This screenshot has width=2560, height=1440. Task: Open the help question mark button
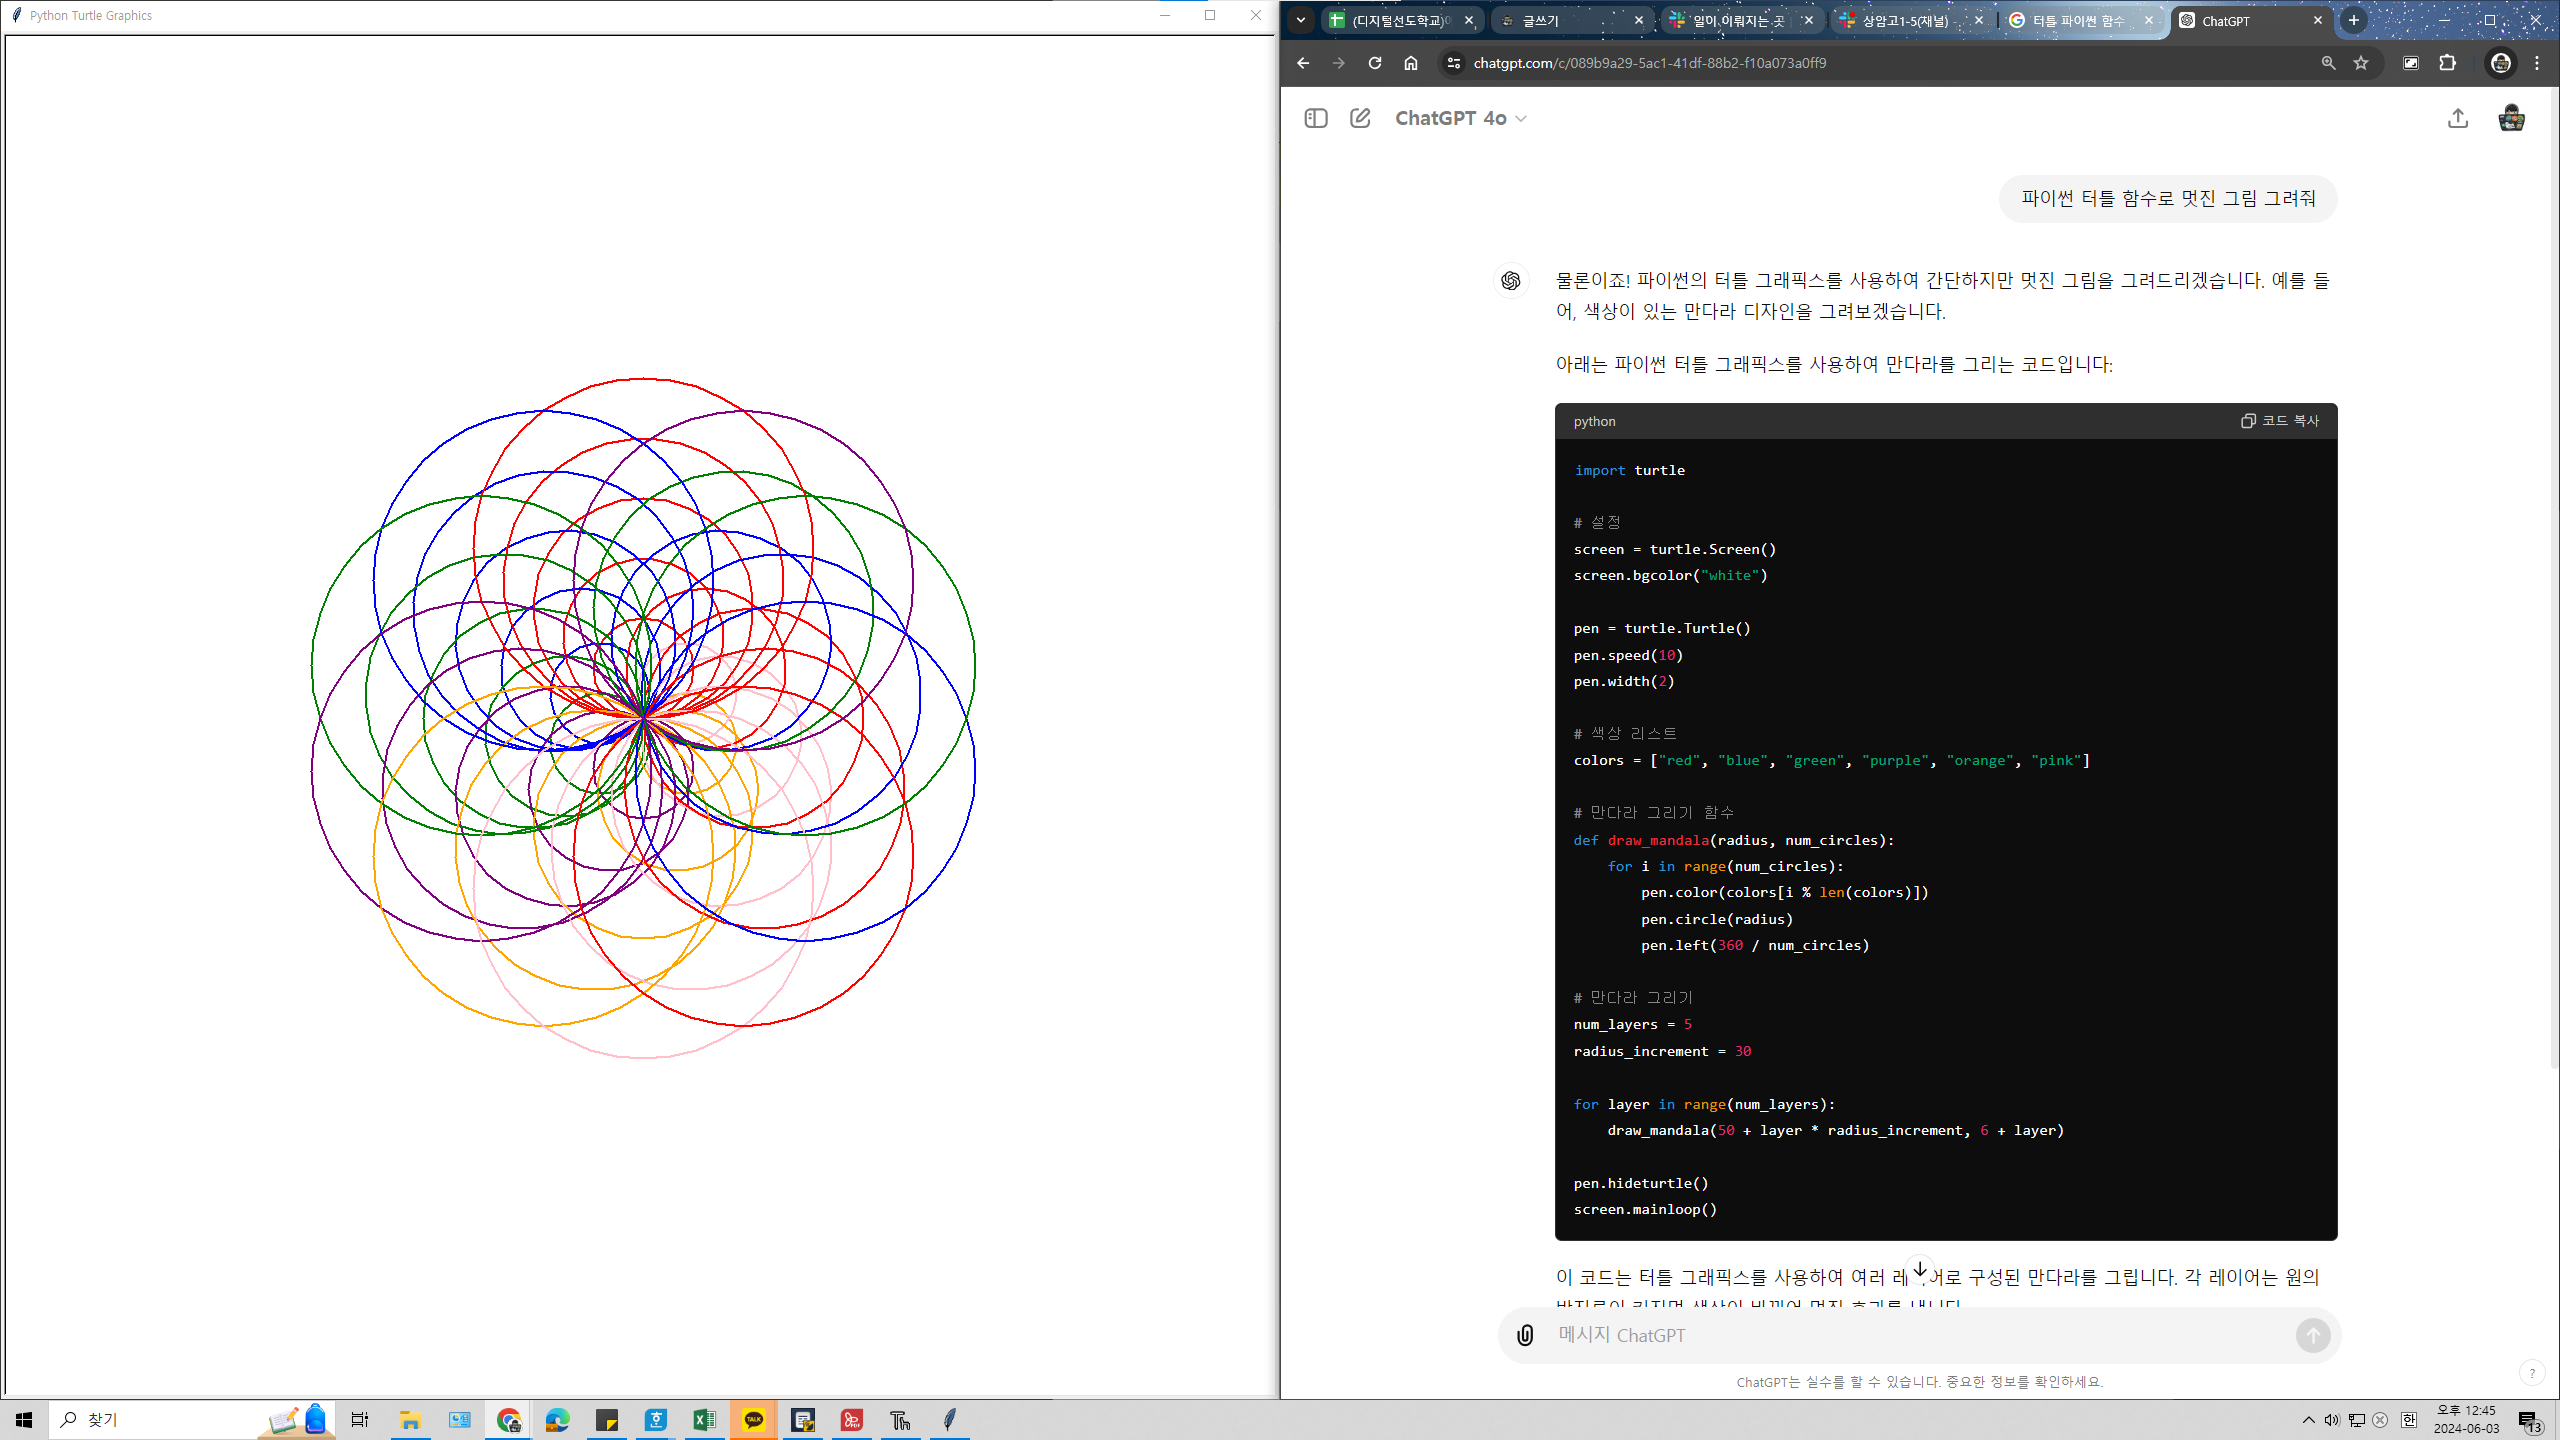pos(2532,1373)
